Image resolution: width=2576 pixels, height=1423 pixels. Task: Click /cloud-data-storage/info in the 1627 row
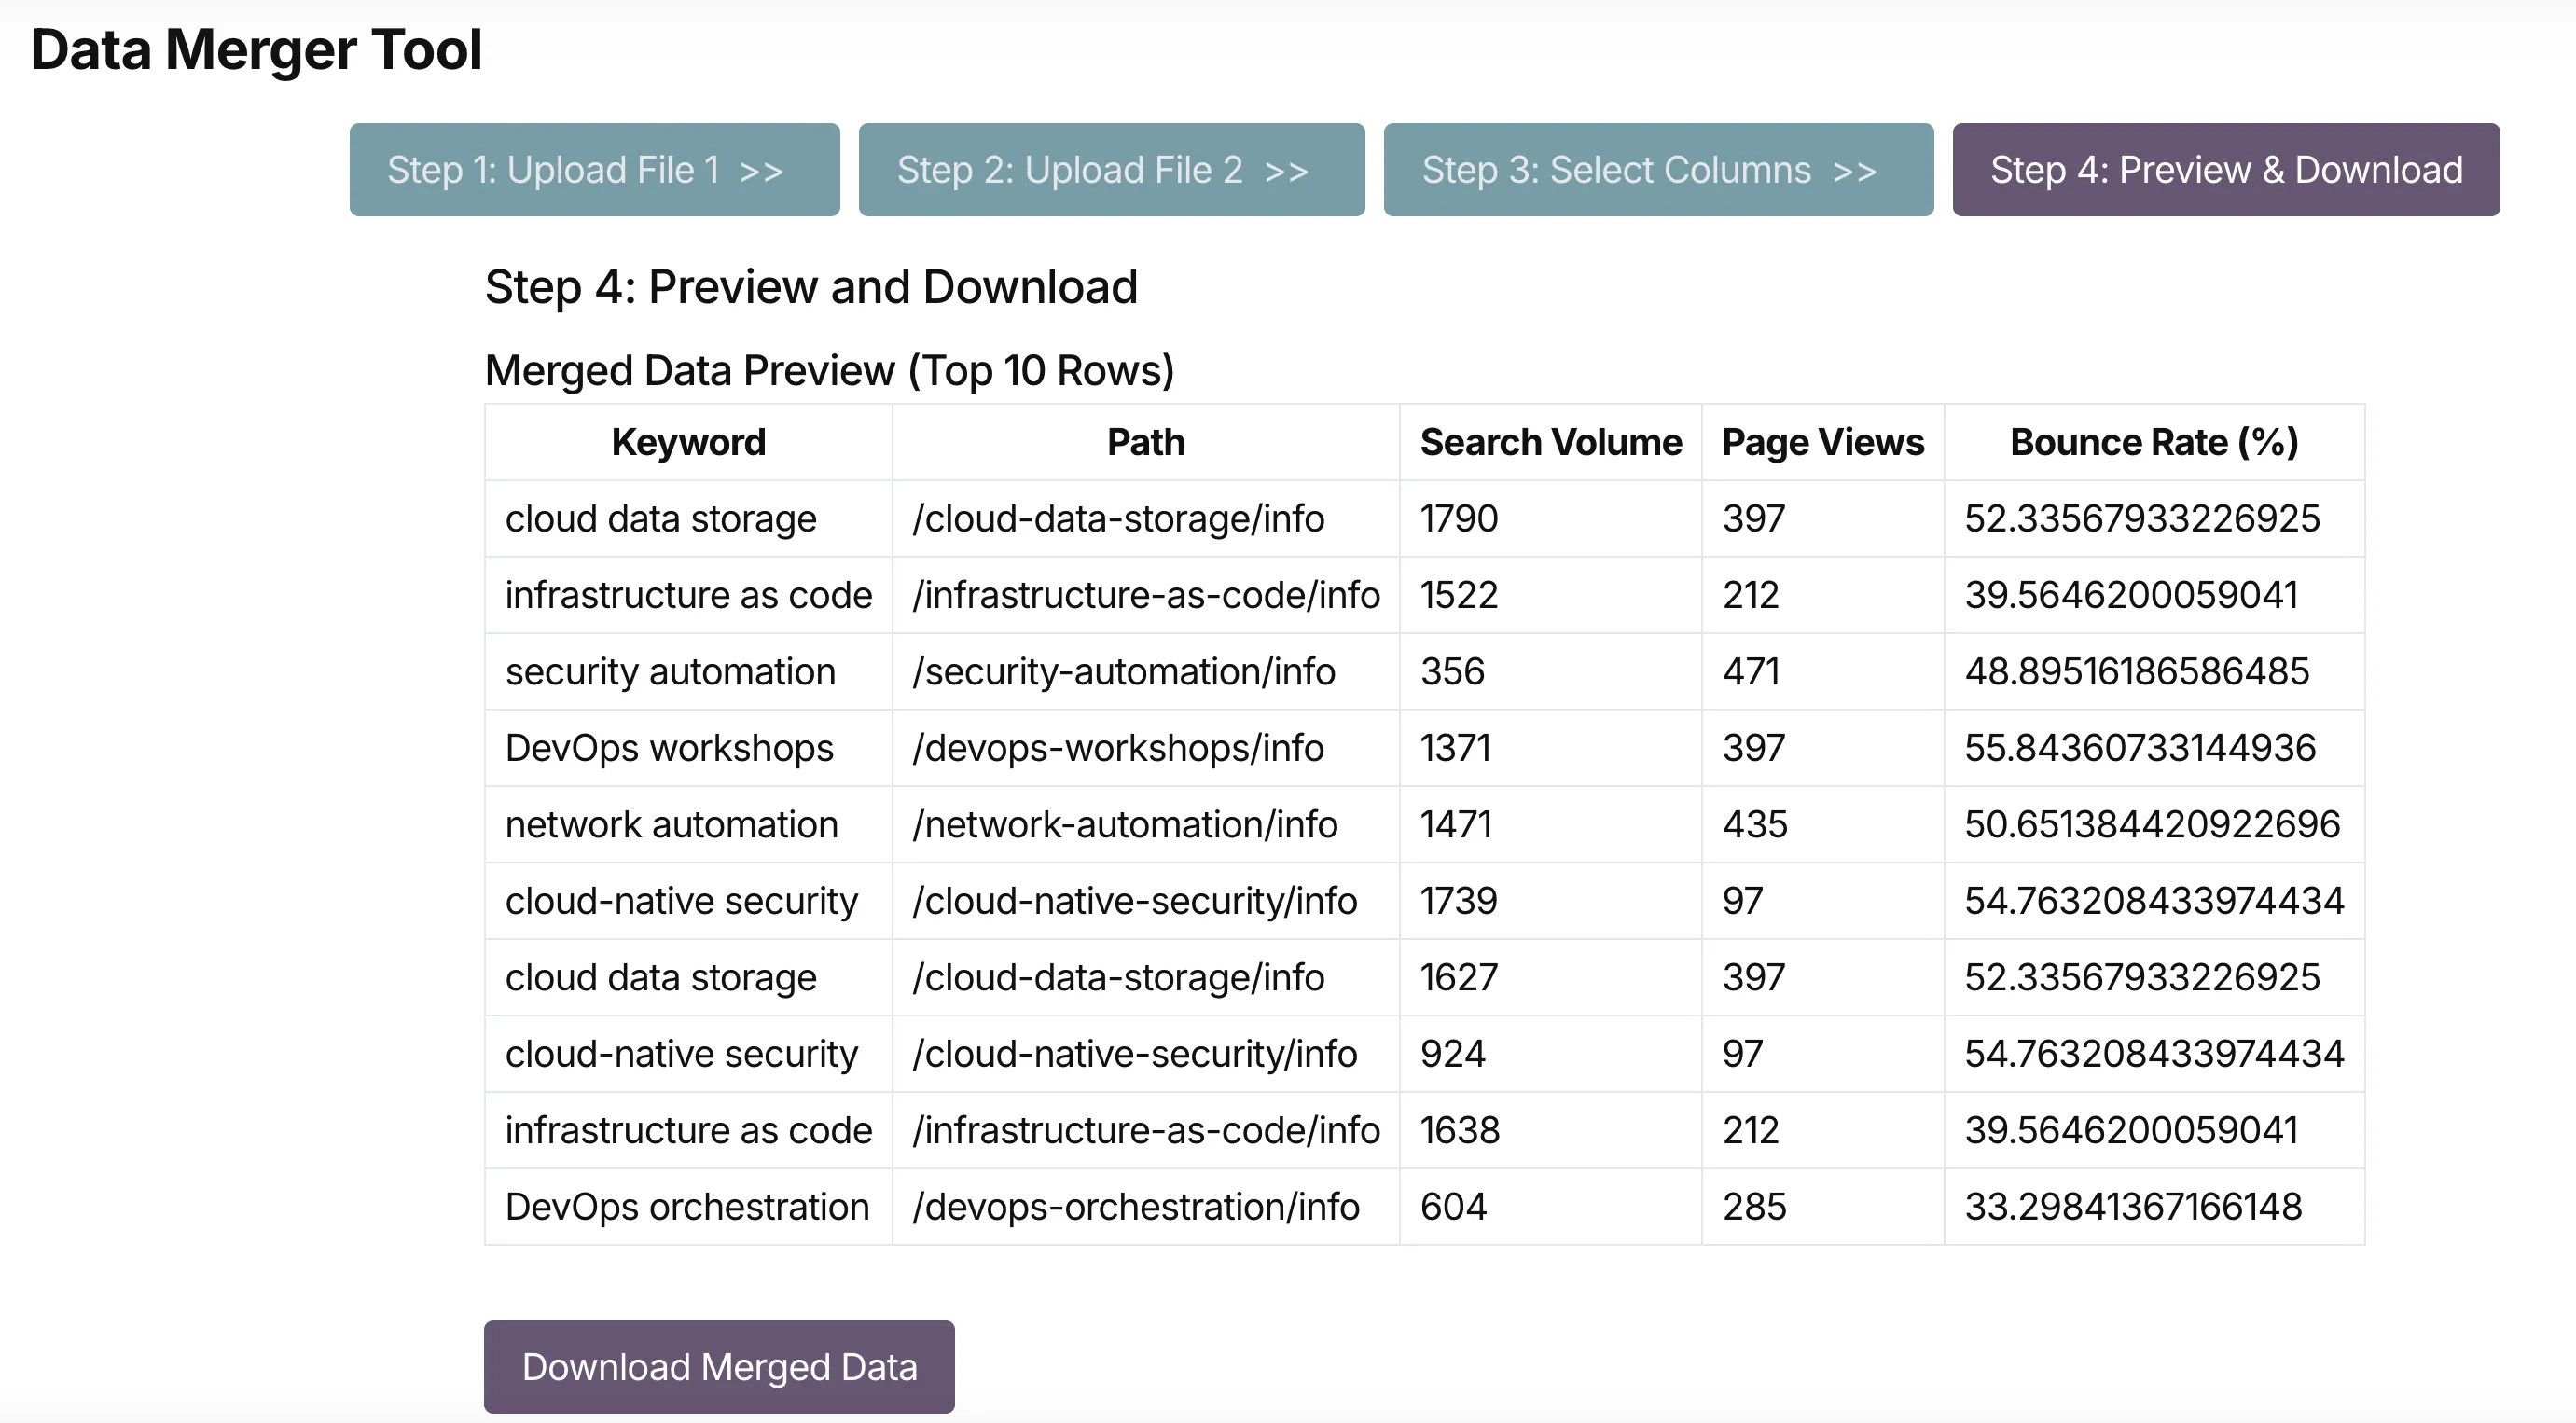tap(1146, 978)
